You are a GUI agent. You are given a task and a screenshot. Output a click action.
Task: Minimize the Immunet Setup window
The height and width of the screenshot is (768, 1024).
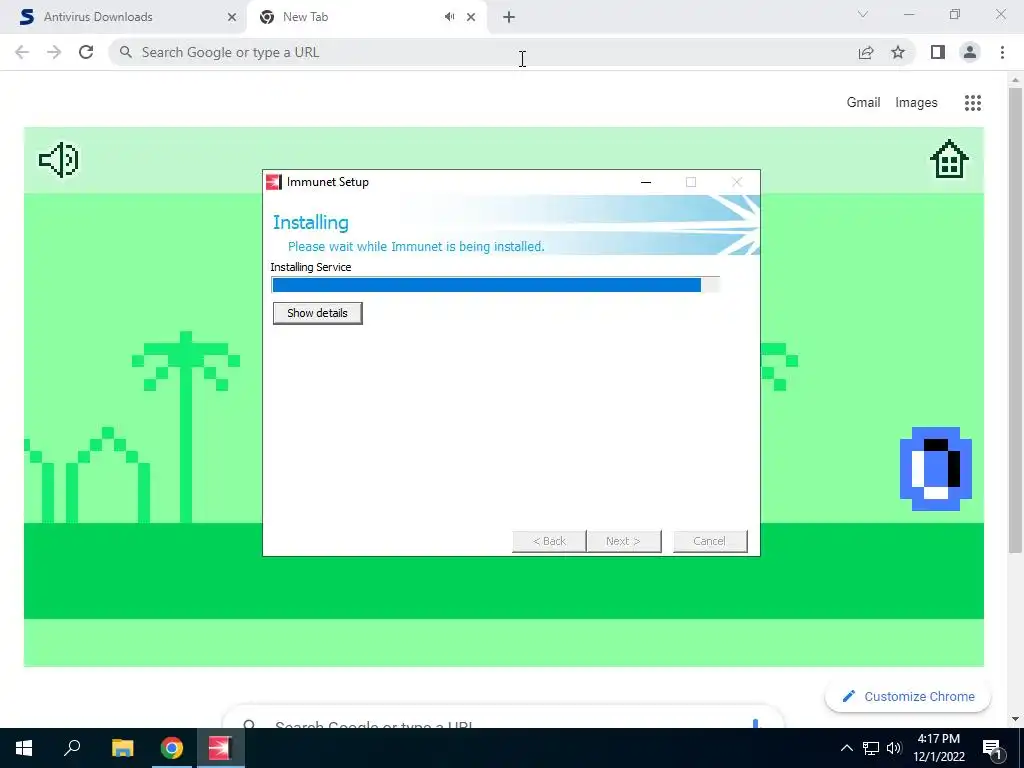click(646, 182)
